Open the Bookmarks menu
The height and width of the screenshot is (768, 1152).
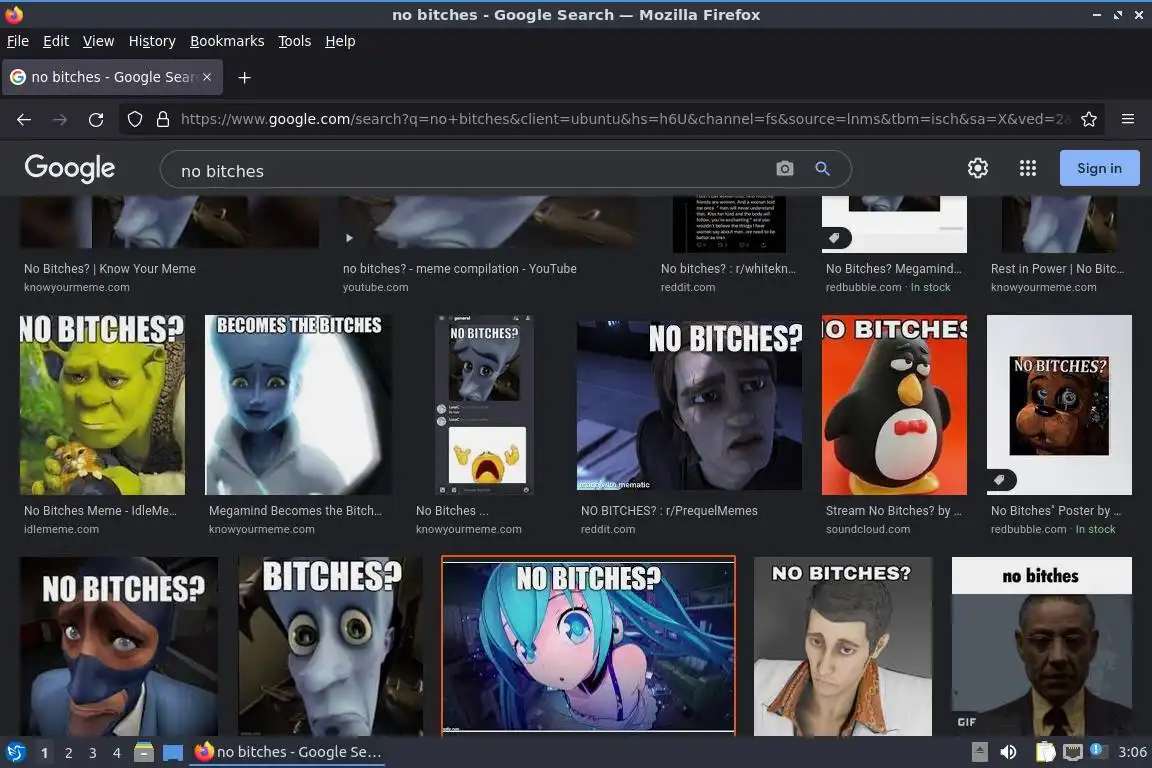(227, 41)
